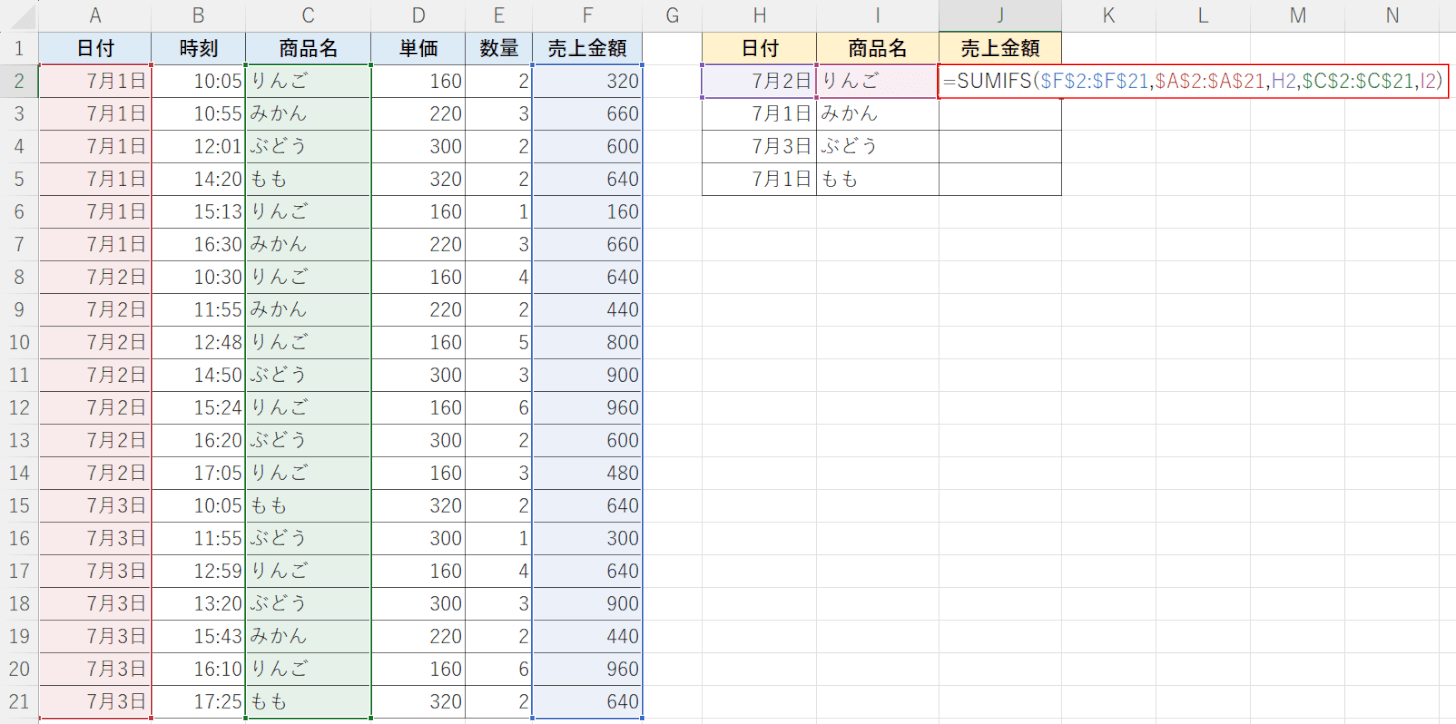This screenshot has height=724, width=1456.
Task: Select cell H2 containing 7月2日
Action: [x=759, y=81]
